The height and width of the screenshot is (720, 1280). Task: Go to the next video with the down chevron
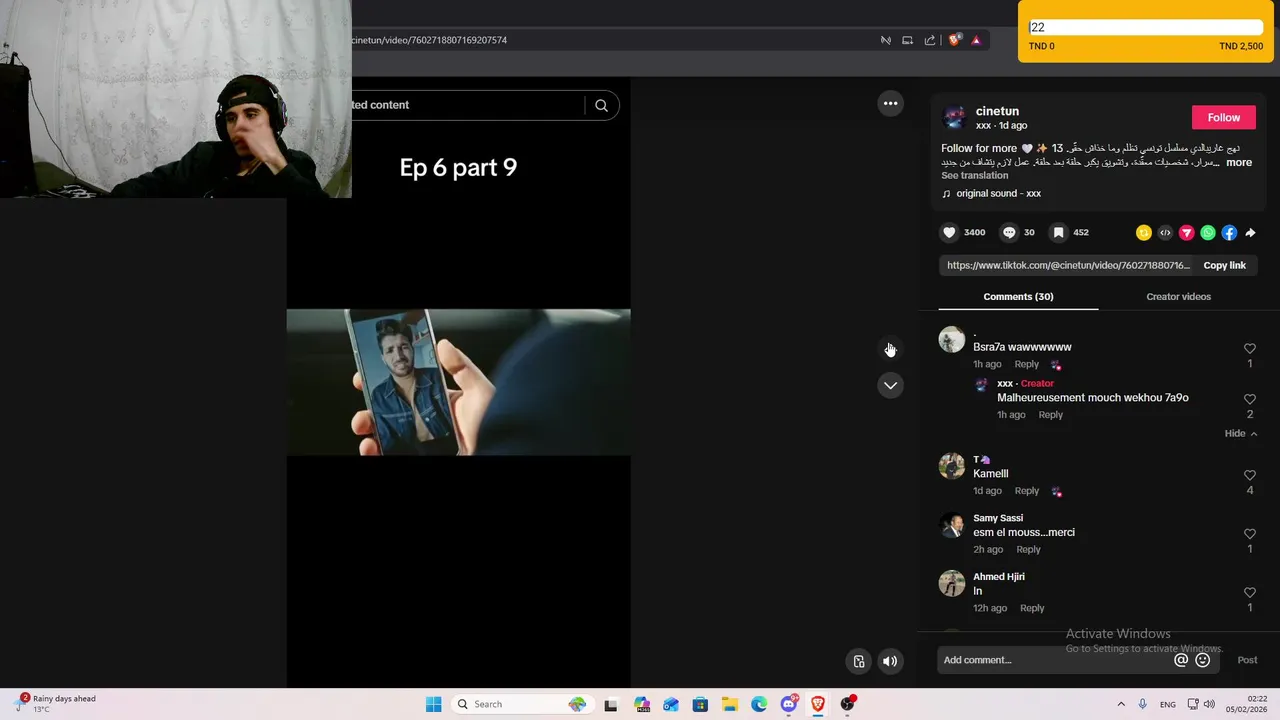click(x=890, y=385)
